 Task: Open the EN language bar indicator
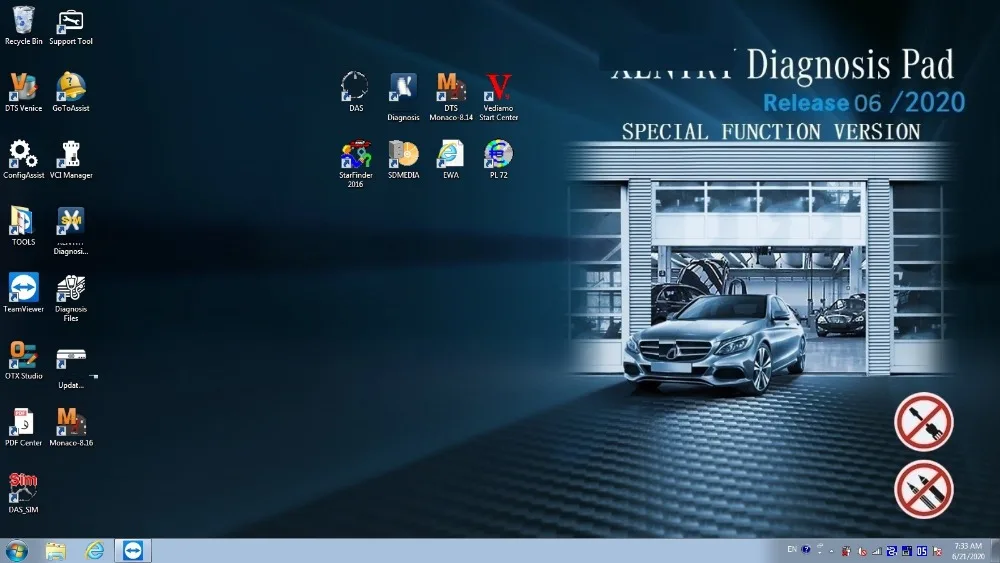(x=791, y=550)
